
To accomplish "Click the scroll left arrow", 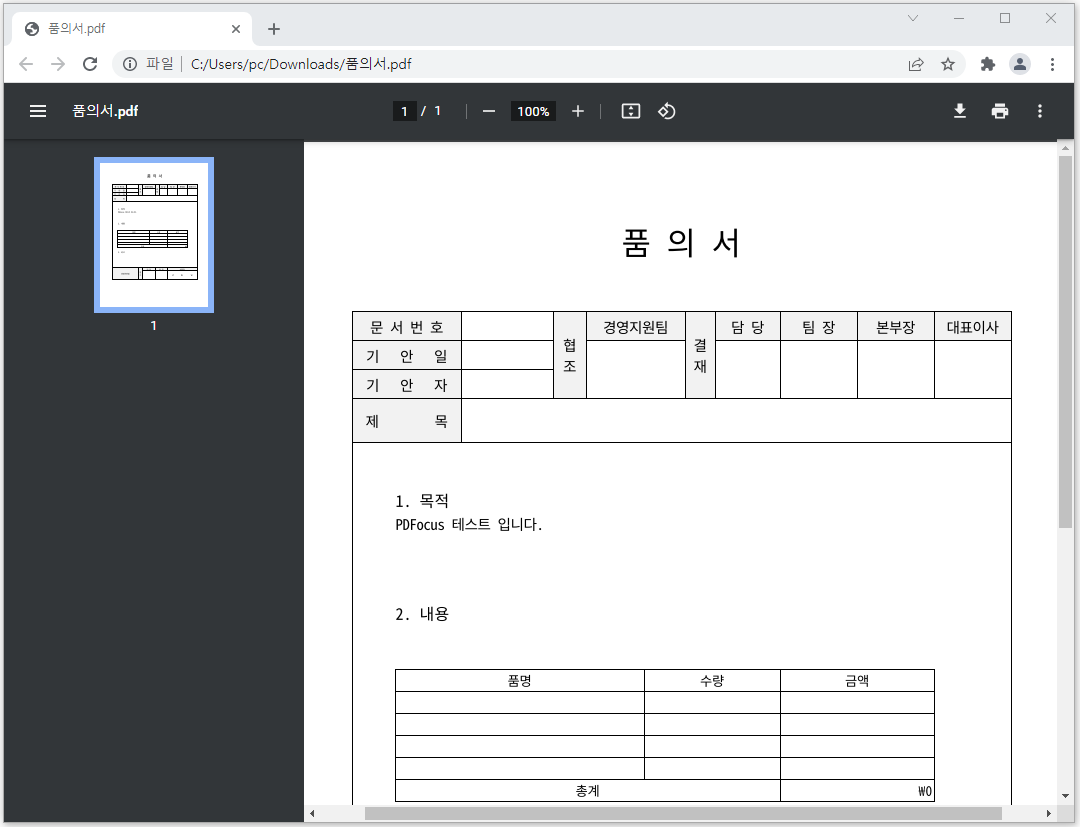I will tap(312, 813).
